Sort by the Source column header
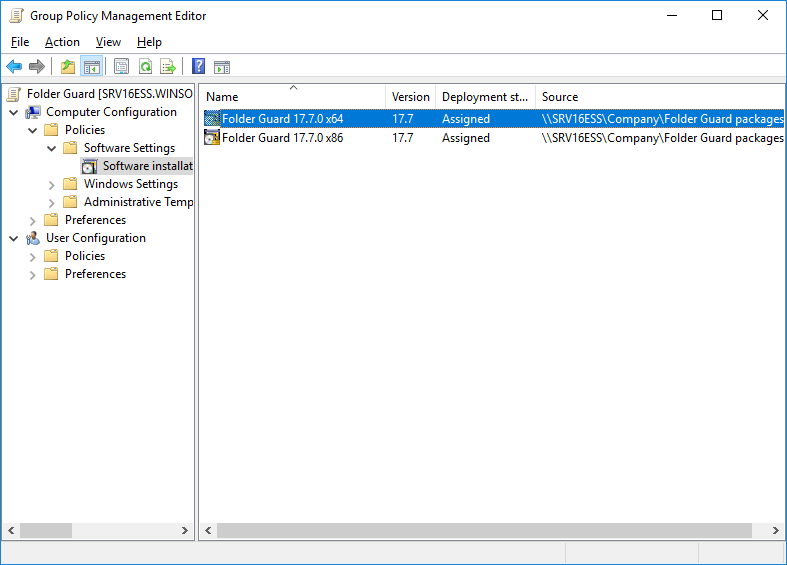 660,96
